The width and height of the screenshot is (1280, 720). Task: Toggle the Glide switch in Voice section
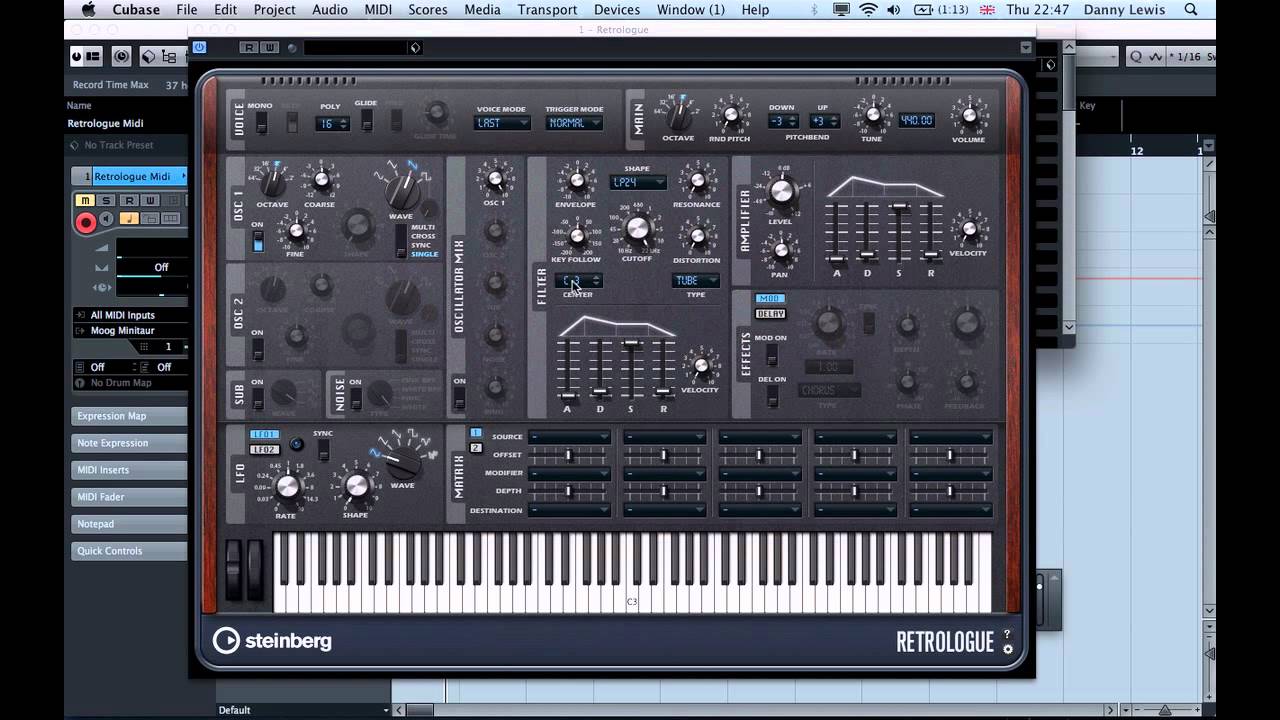coord(367,120)
